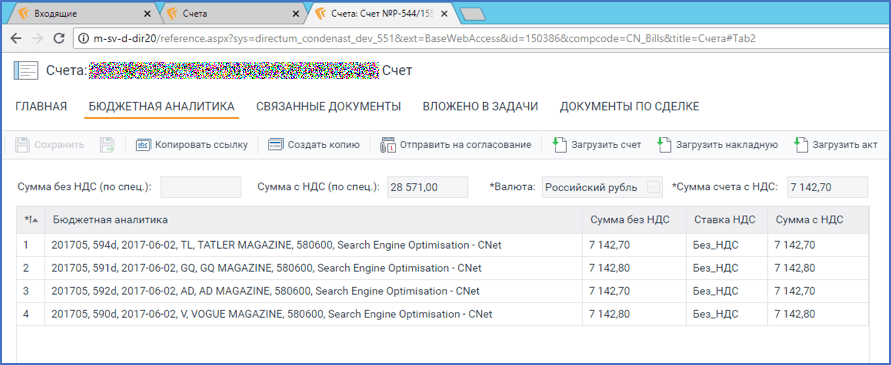Open the ВЛОЖЕНО В ЗАДАЧИ tab
The height and width of the screenshot is (365, 891).
480,106
